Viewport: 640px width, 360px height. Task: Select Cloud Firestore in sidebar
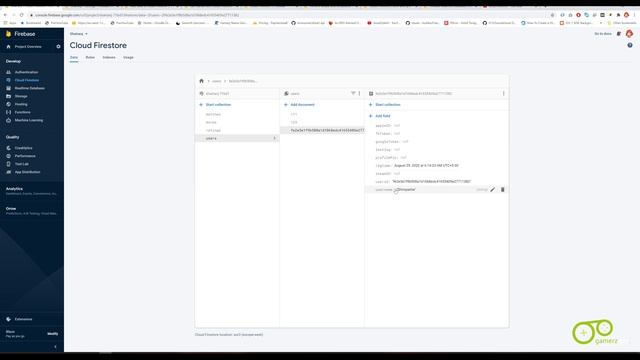click(x=27, y=80)
